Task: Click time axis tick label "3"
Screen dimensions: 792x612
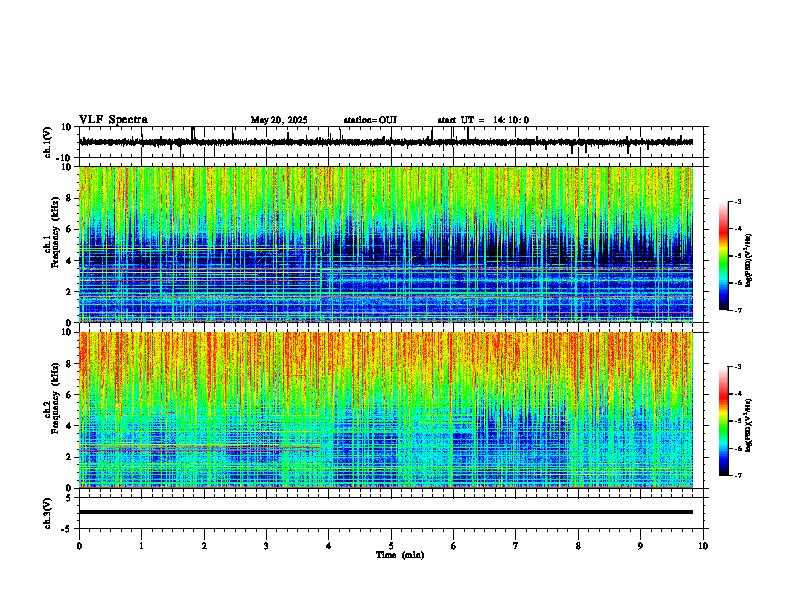Action: click(x=266, y=546)
